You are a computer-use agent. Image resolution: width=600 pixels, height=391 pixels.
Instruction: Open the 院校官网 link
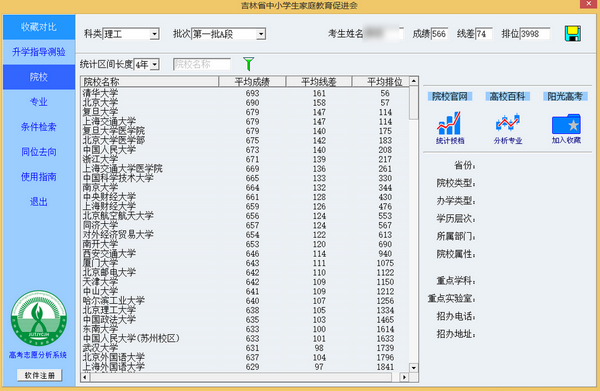coord(450,96)
